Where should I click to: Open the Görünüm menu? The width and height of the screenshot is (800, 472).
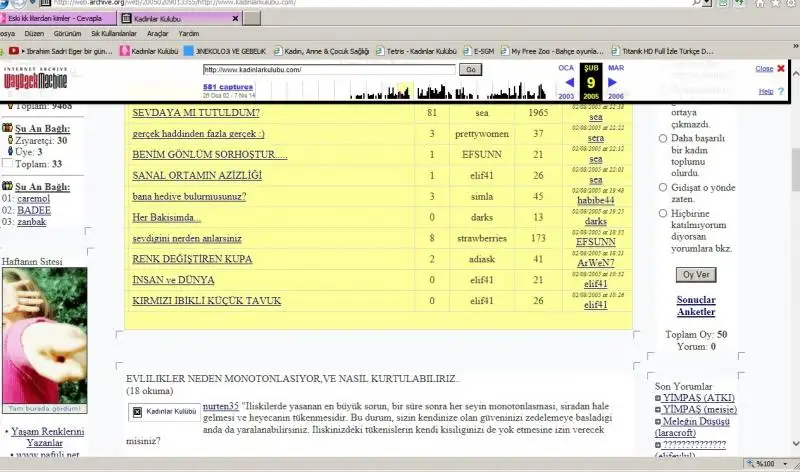pyautogui.click(x=68, y=33)
